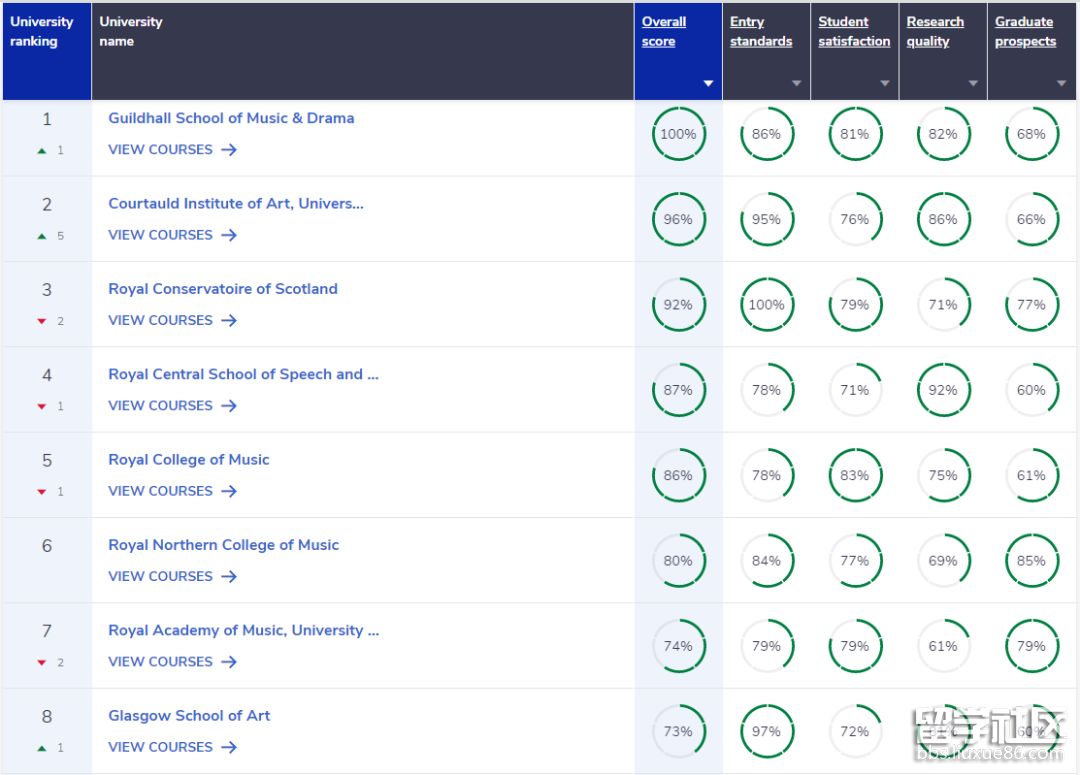This screenshot has width=1080, height=775.
Task: Click Royal College of Music's 83% satisfaction ring
Action: (x=855, y=475)
